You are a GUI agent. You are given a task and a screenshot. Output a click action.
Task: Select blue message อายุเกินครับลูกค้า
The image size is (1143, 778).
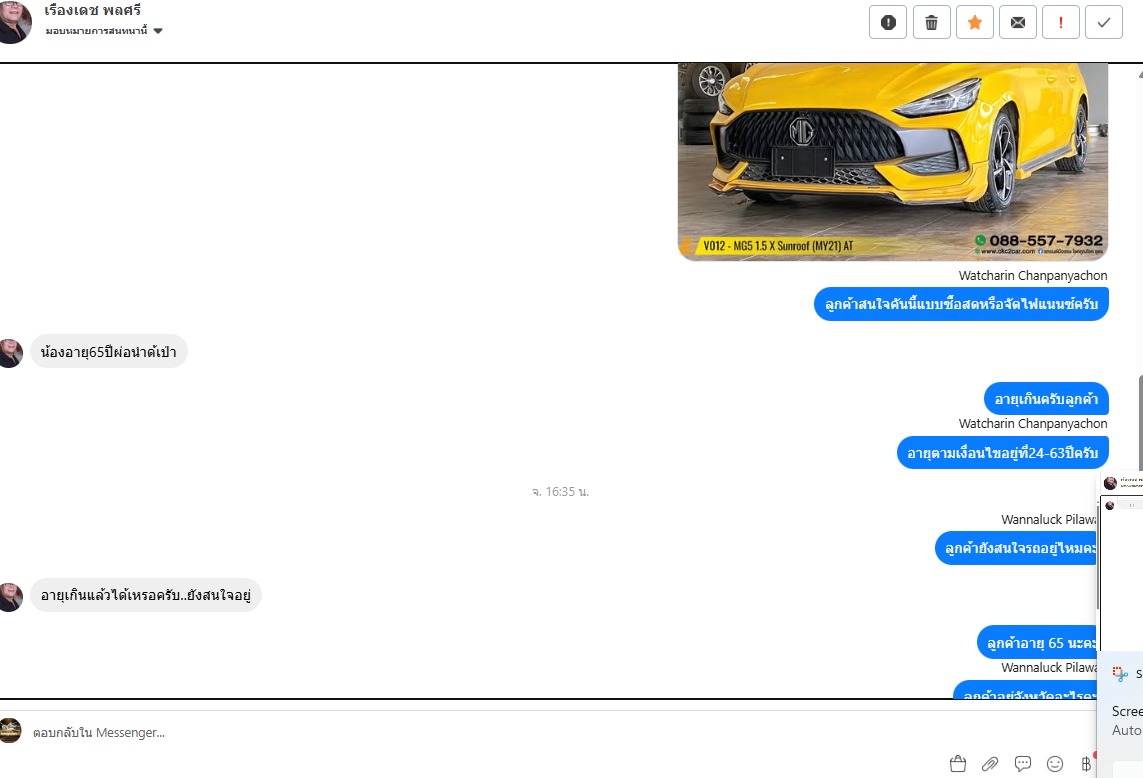click(x=1046, y=399)
